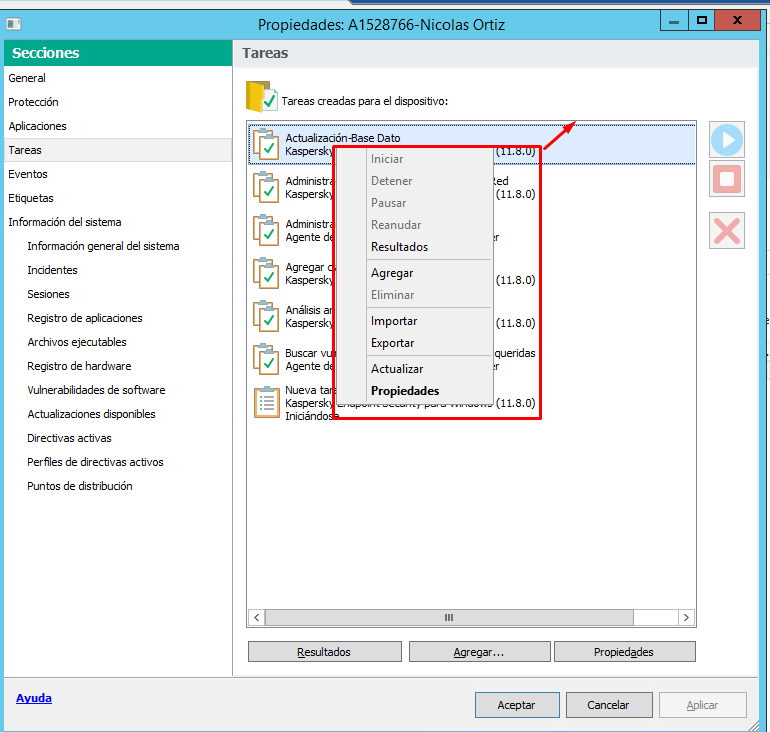770x732 pixels.
Task: Click the Actualización-Base Dato task clipboard icon
Action: [266, 144]
